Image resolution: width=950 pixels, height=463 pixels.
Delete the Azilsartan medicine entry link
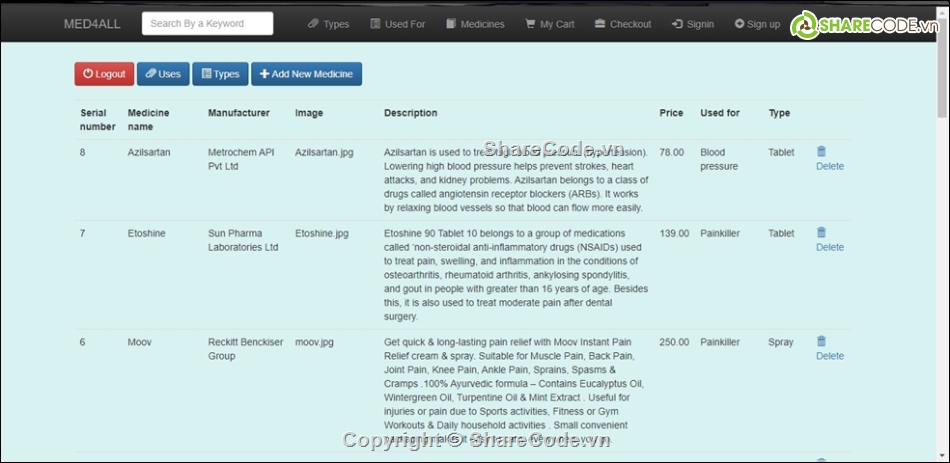pyautogui.click(x=830, y=167)
